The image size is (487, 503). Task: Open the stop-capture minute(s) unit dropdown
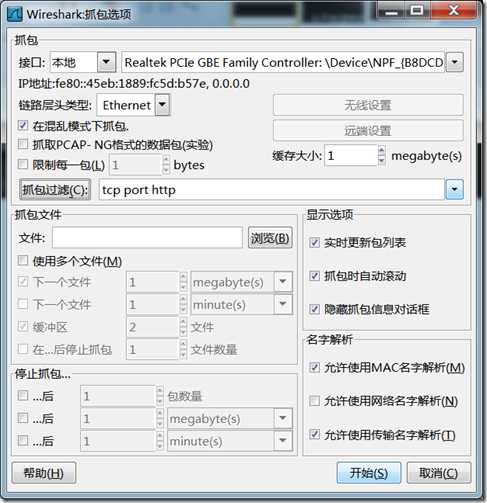click(283, 441)
